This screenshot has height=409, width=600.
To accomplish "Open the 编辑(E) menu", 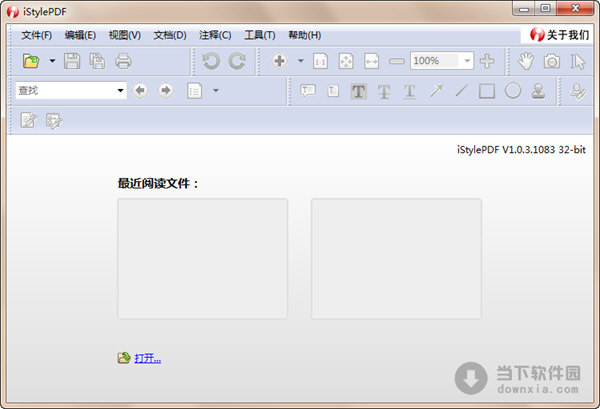I will pos(80,35).
